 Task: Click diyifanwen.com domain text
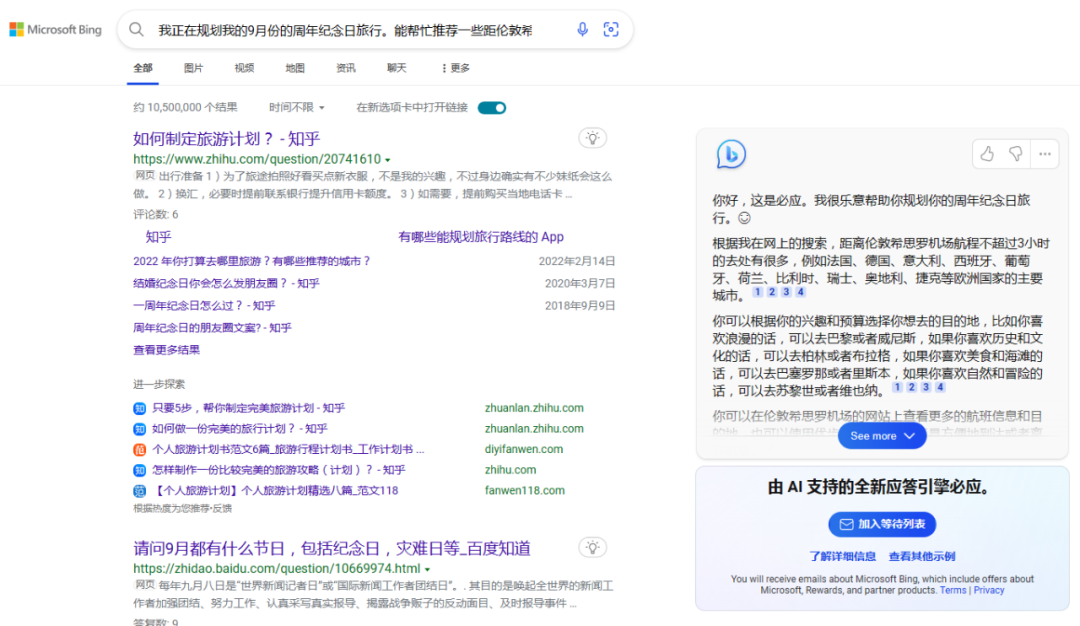(523, 450)
